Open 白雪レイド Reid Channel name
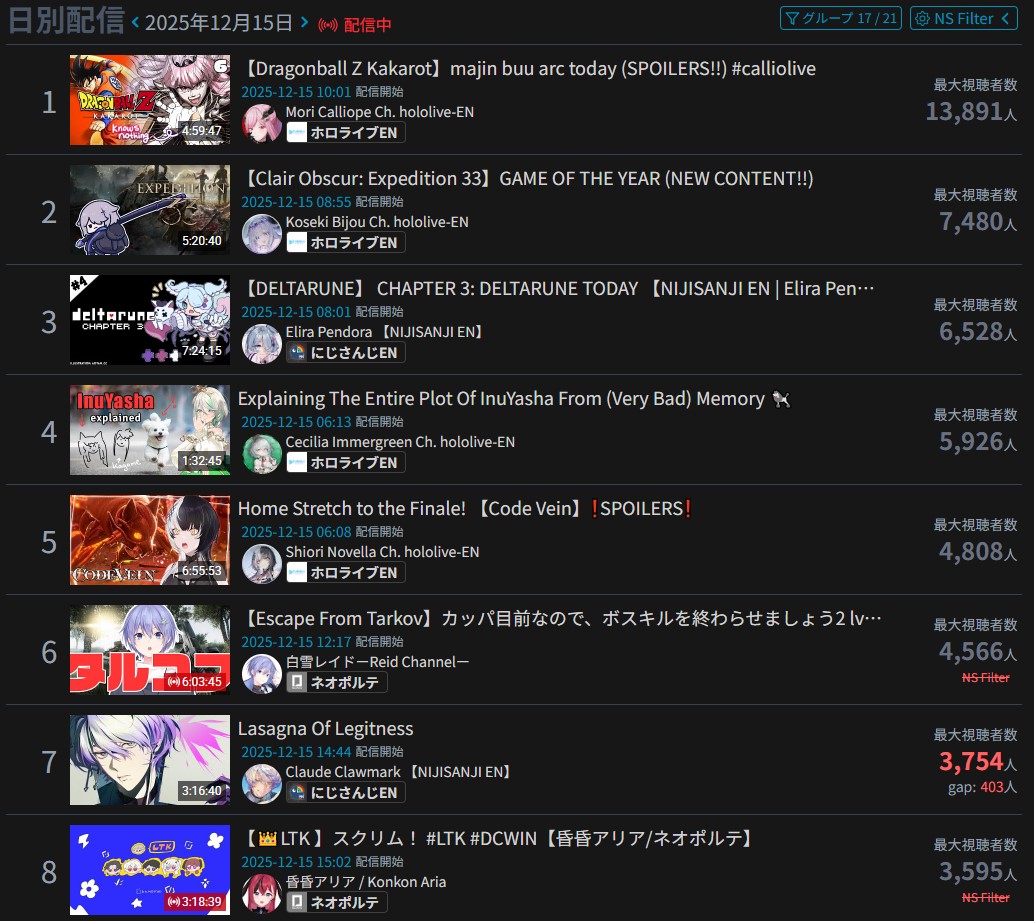The image size is (1034, 921). [377, 663]
